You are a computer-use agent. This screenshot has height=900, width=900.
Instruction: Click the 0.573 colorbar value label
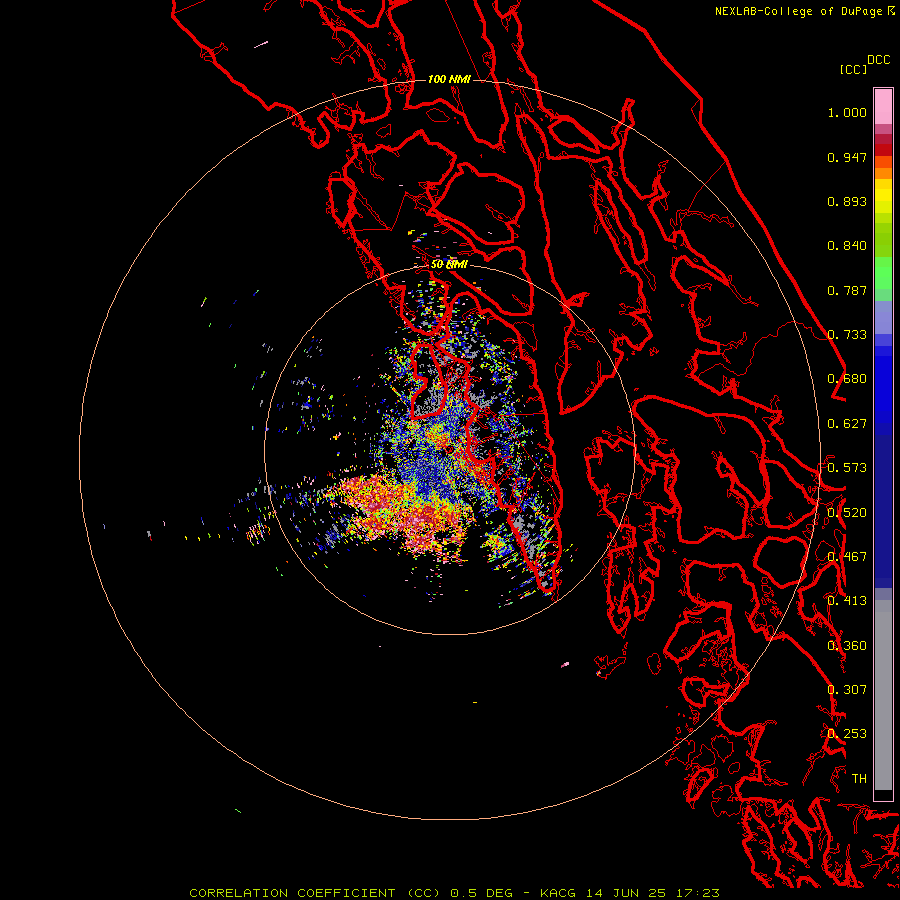pos(847,468)
